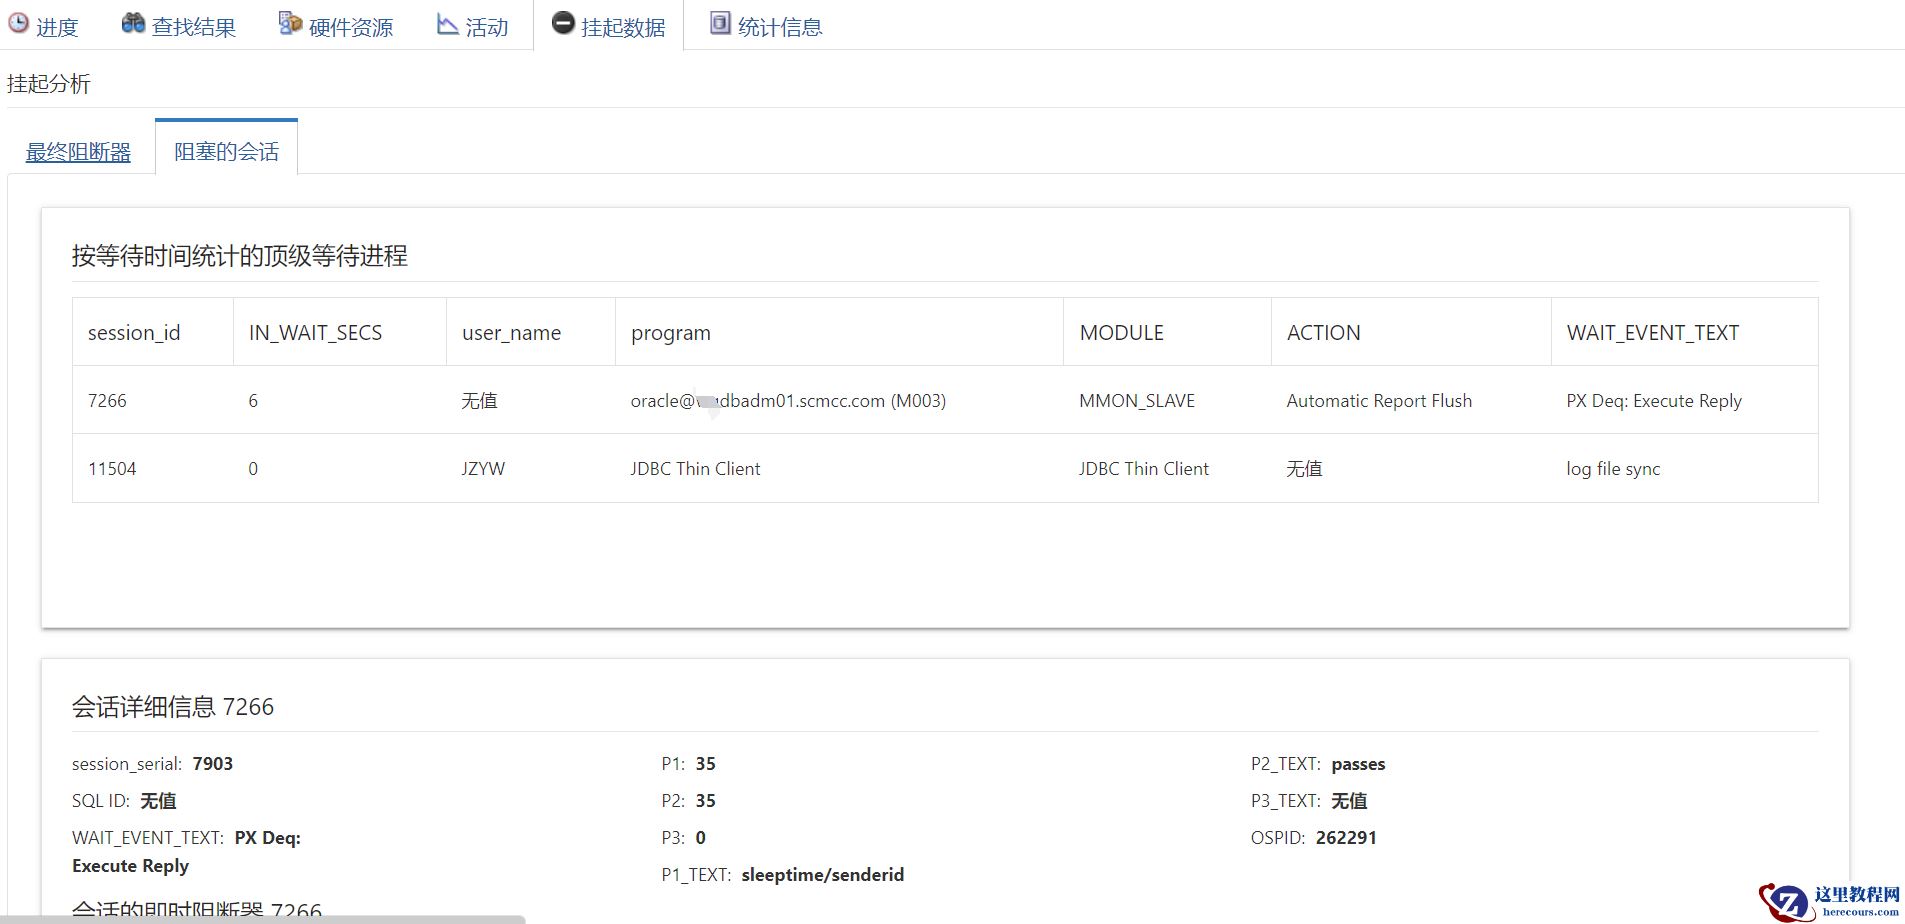This screenshot has width=1905, height=924.
Task: Click the chart icon beside 活动
Action: [x=447, y=24]
